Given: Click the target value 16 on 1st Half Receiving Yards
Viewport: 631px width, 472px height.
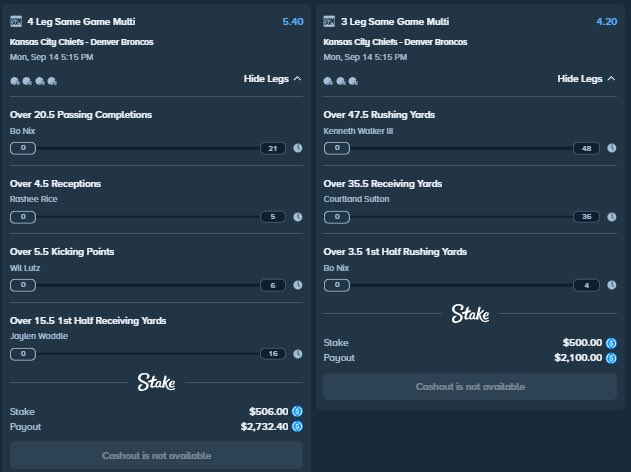Looking at the screenshot, I should pos(273,354).
